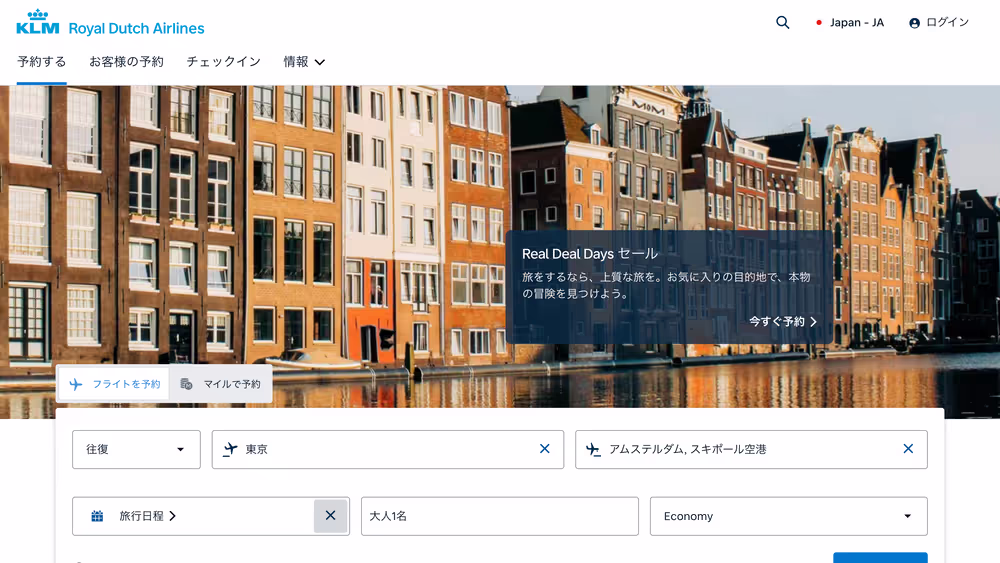1000x563 pixels.
Task: Select the フライトを予約 tab
Action: click(114, 384)
